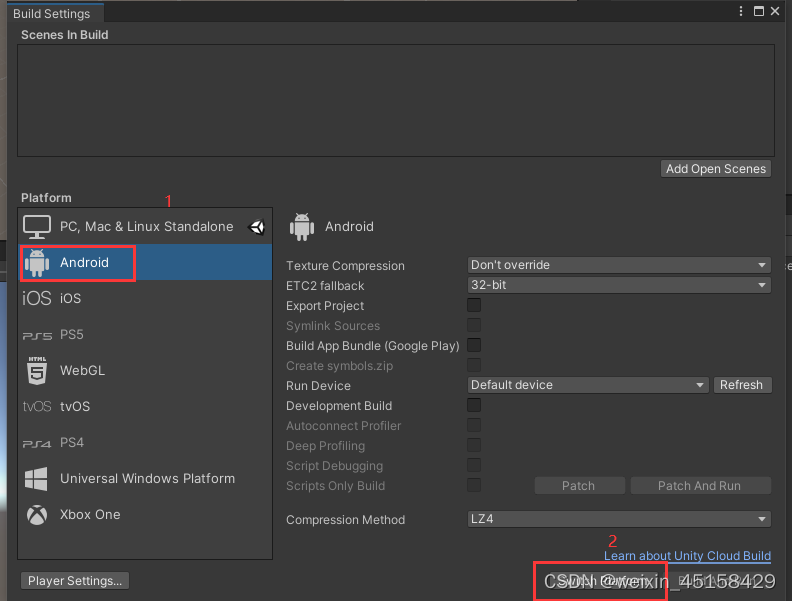
Task: Select the WebGL platform row
Action: click(x=145, y=371)
